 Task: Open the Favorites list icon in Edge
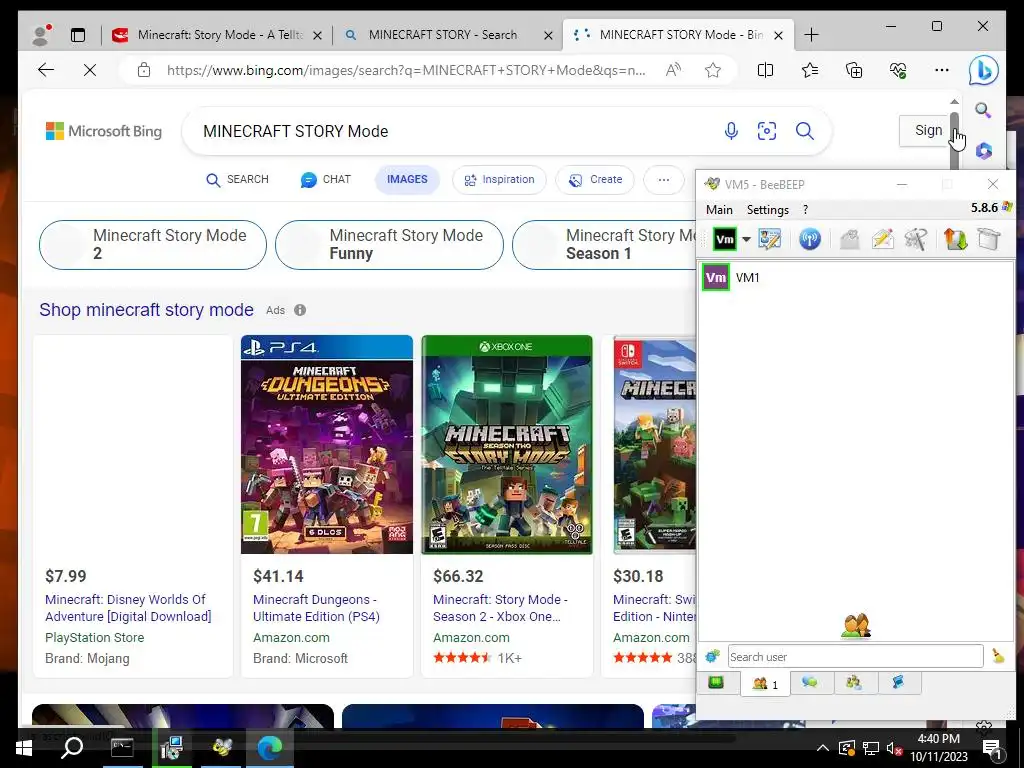click(x=810, y=70)
